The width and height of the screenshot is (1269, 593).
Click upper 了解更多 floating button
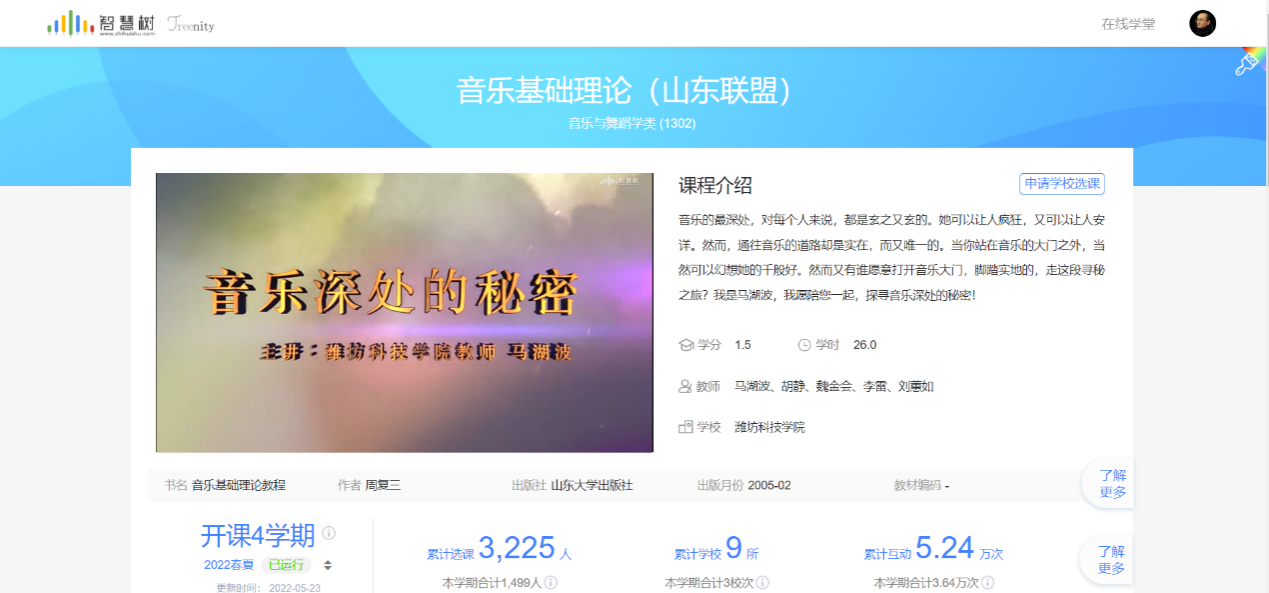[1109, 484]
